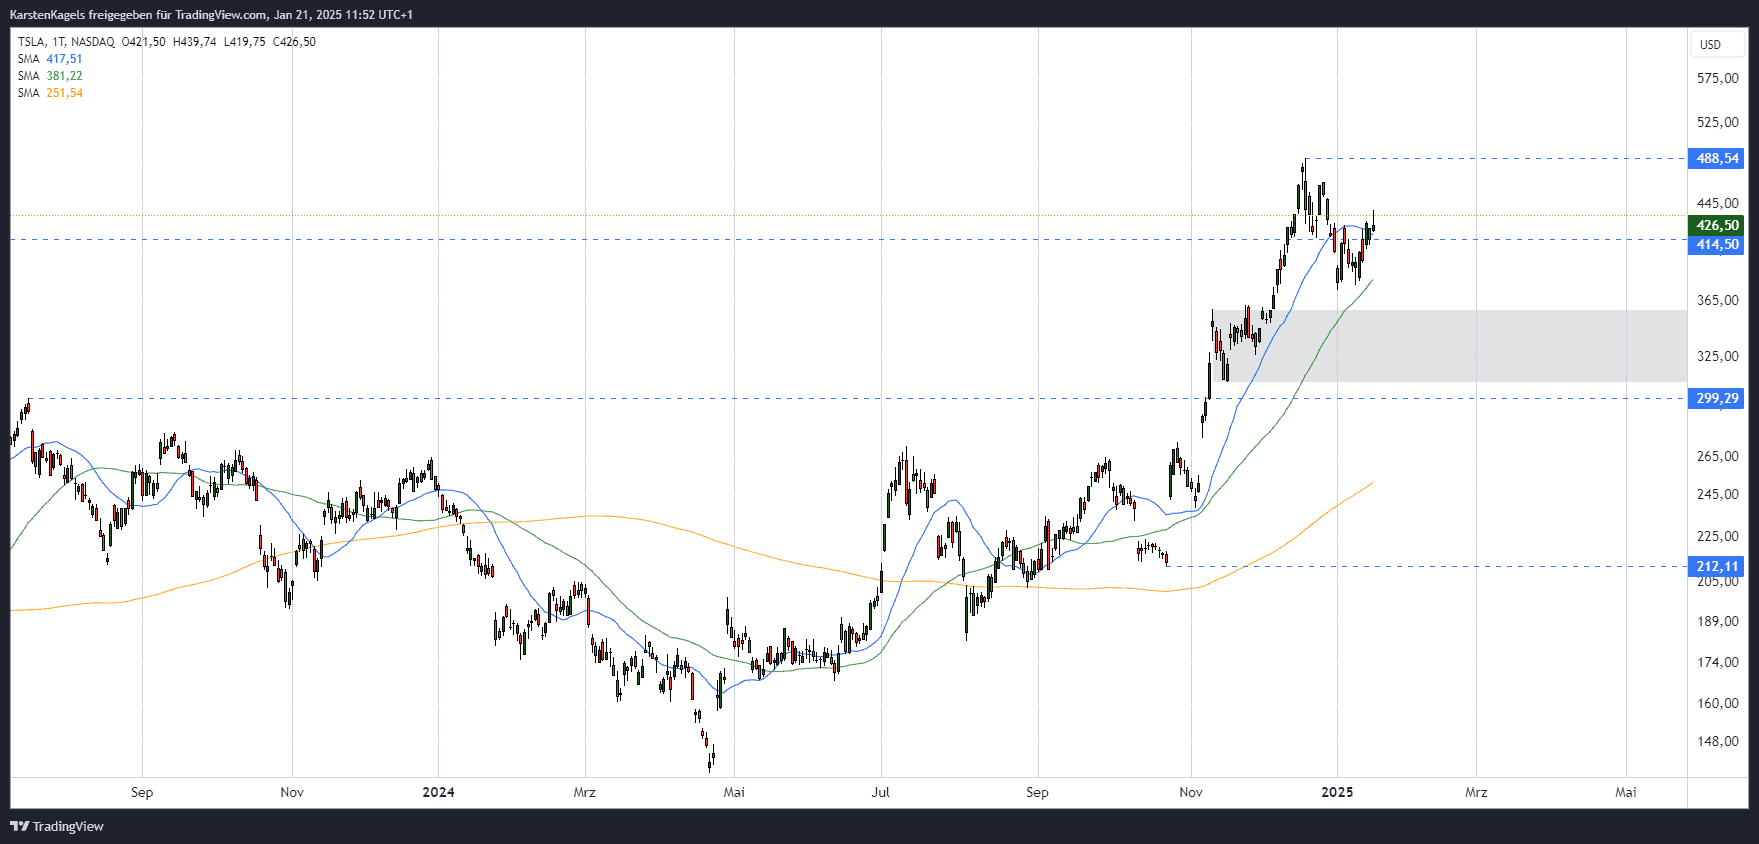The width and height of the screenshot is (1759, 844).
Task: Click the Jul marker on time axis
Action: point(880,792)
